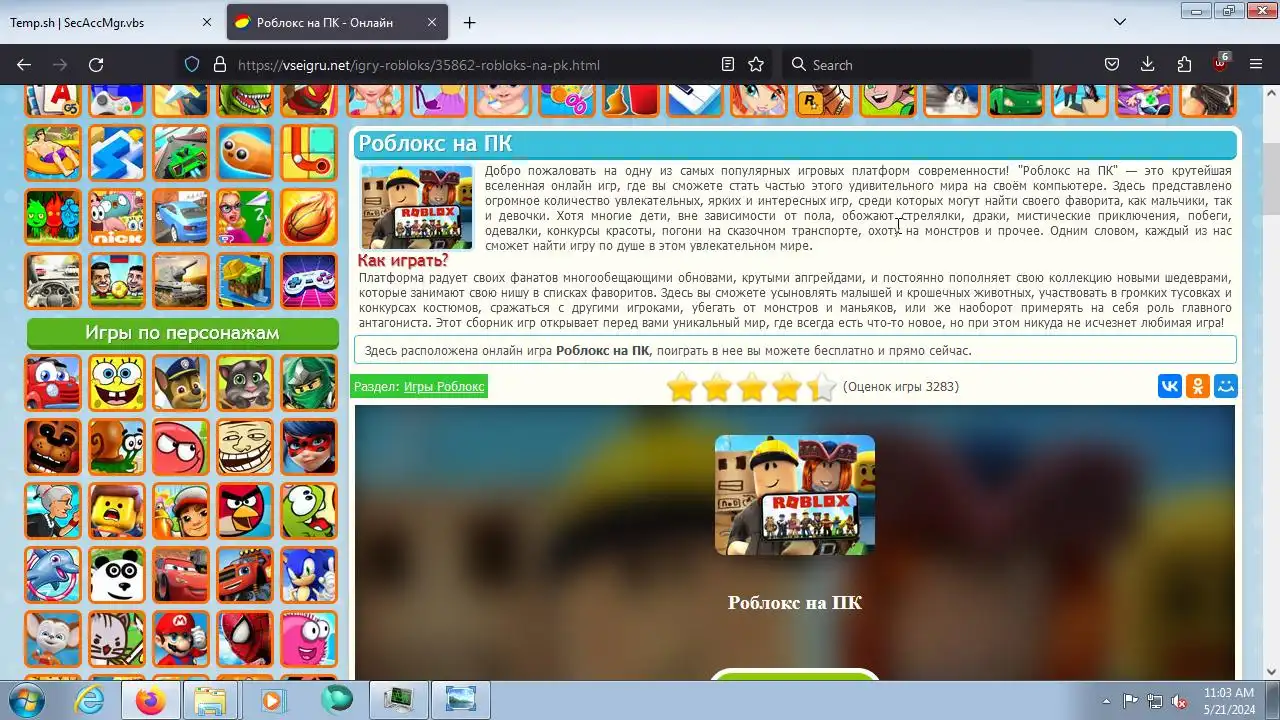The height and width of the screenshot is (720, 1280).
Task: Open the green Ninjago ninja games icon
Action: pyautogui.click(x=309, y=383)
